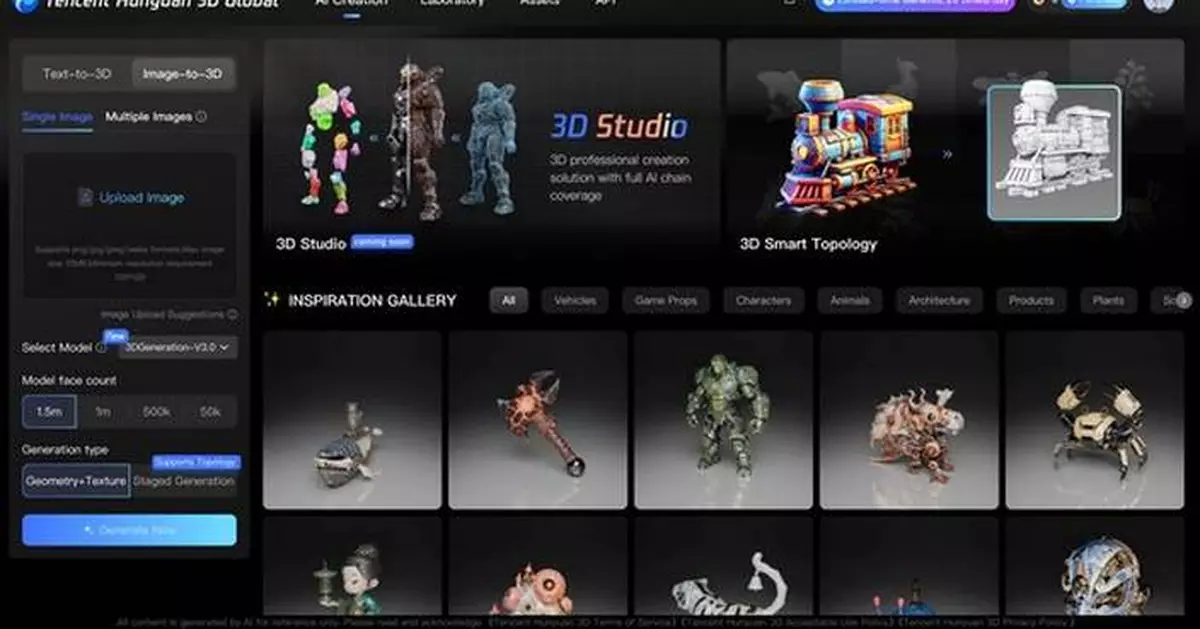1200x629 pixels.
Task: Select the 1m face count option
Action: click(x=104, y=411)
